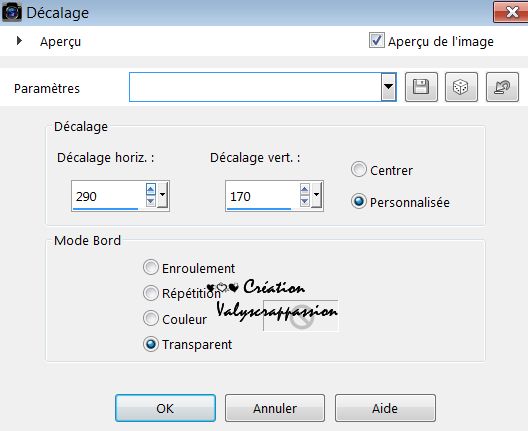Decrease vertical offset with down arrow
Viewport: 528px width, 431px height.
pyautogui.click(x=304, y=201)
